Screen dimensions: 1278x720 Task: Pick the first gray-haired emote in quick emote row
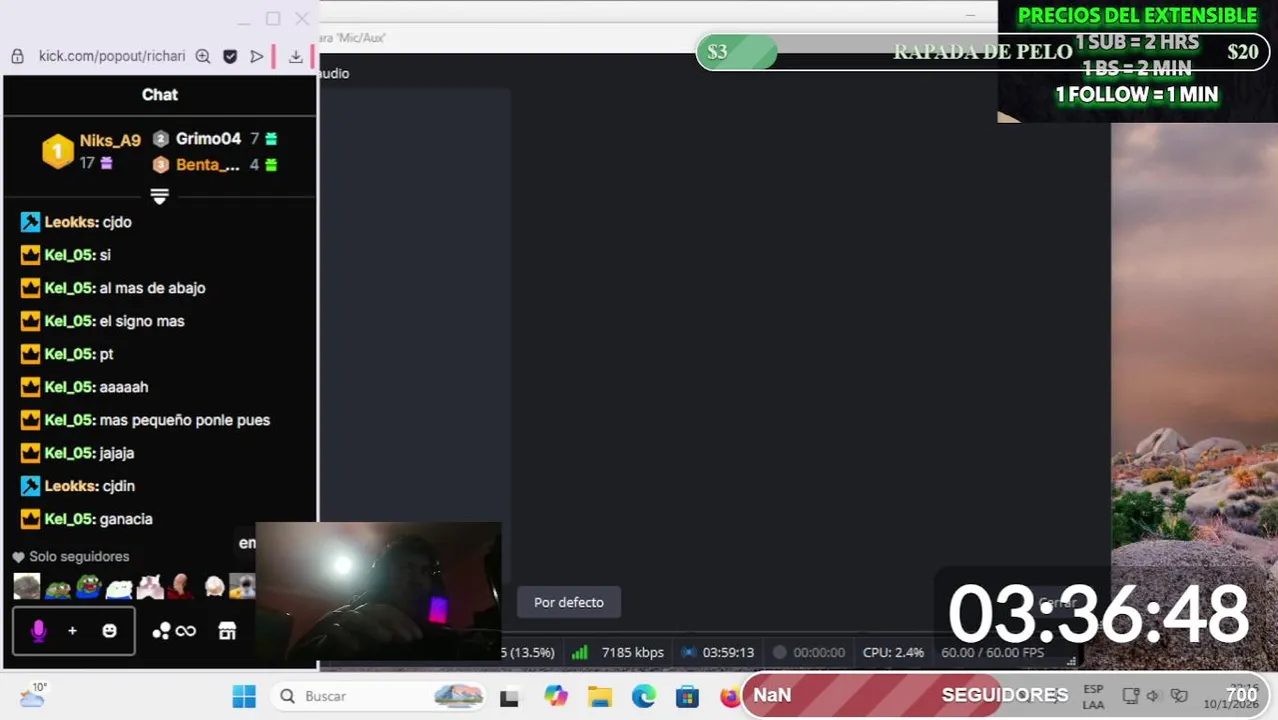click(27, 586)
